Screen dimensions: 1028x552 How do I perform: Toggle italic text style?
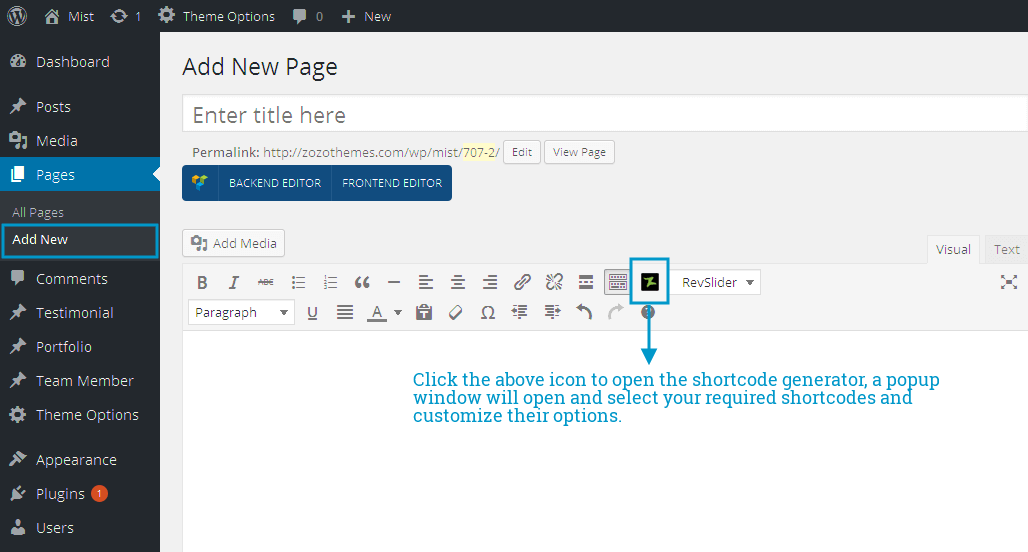234,282
